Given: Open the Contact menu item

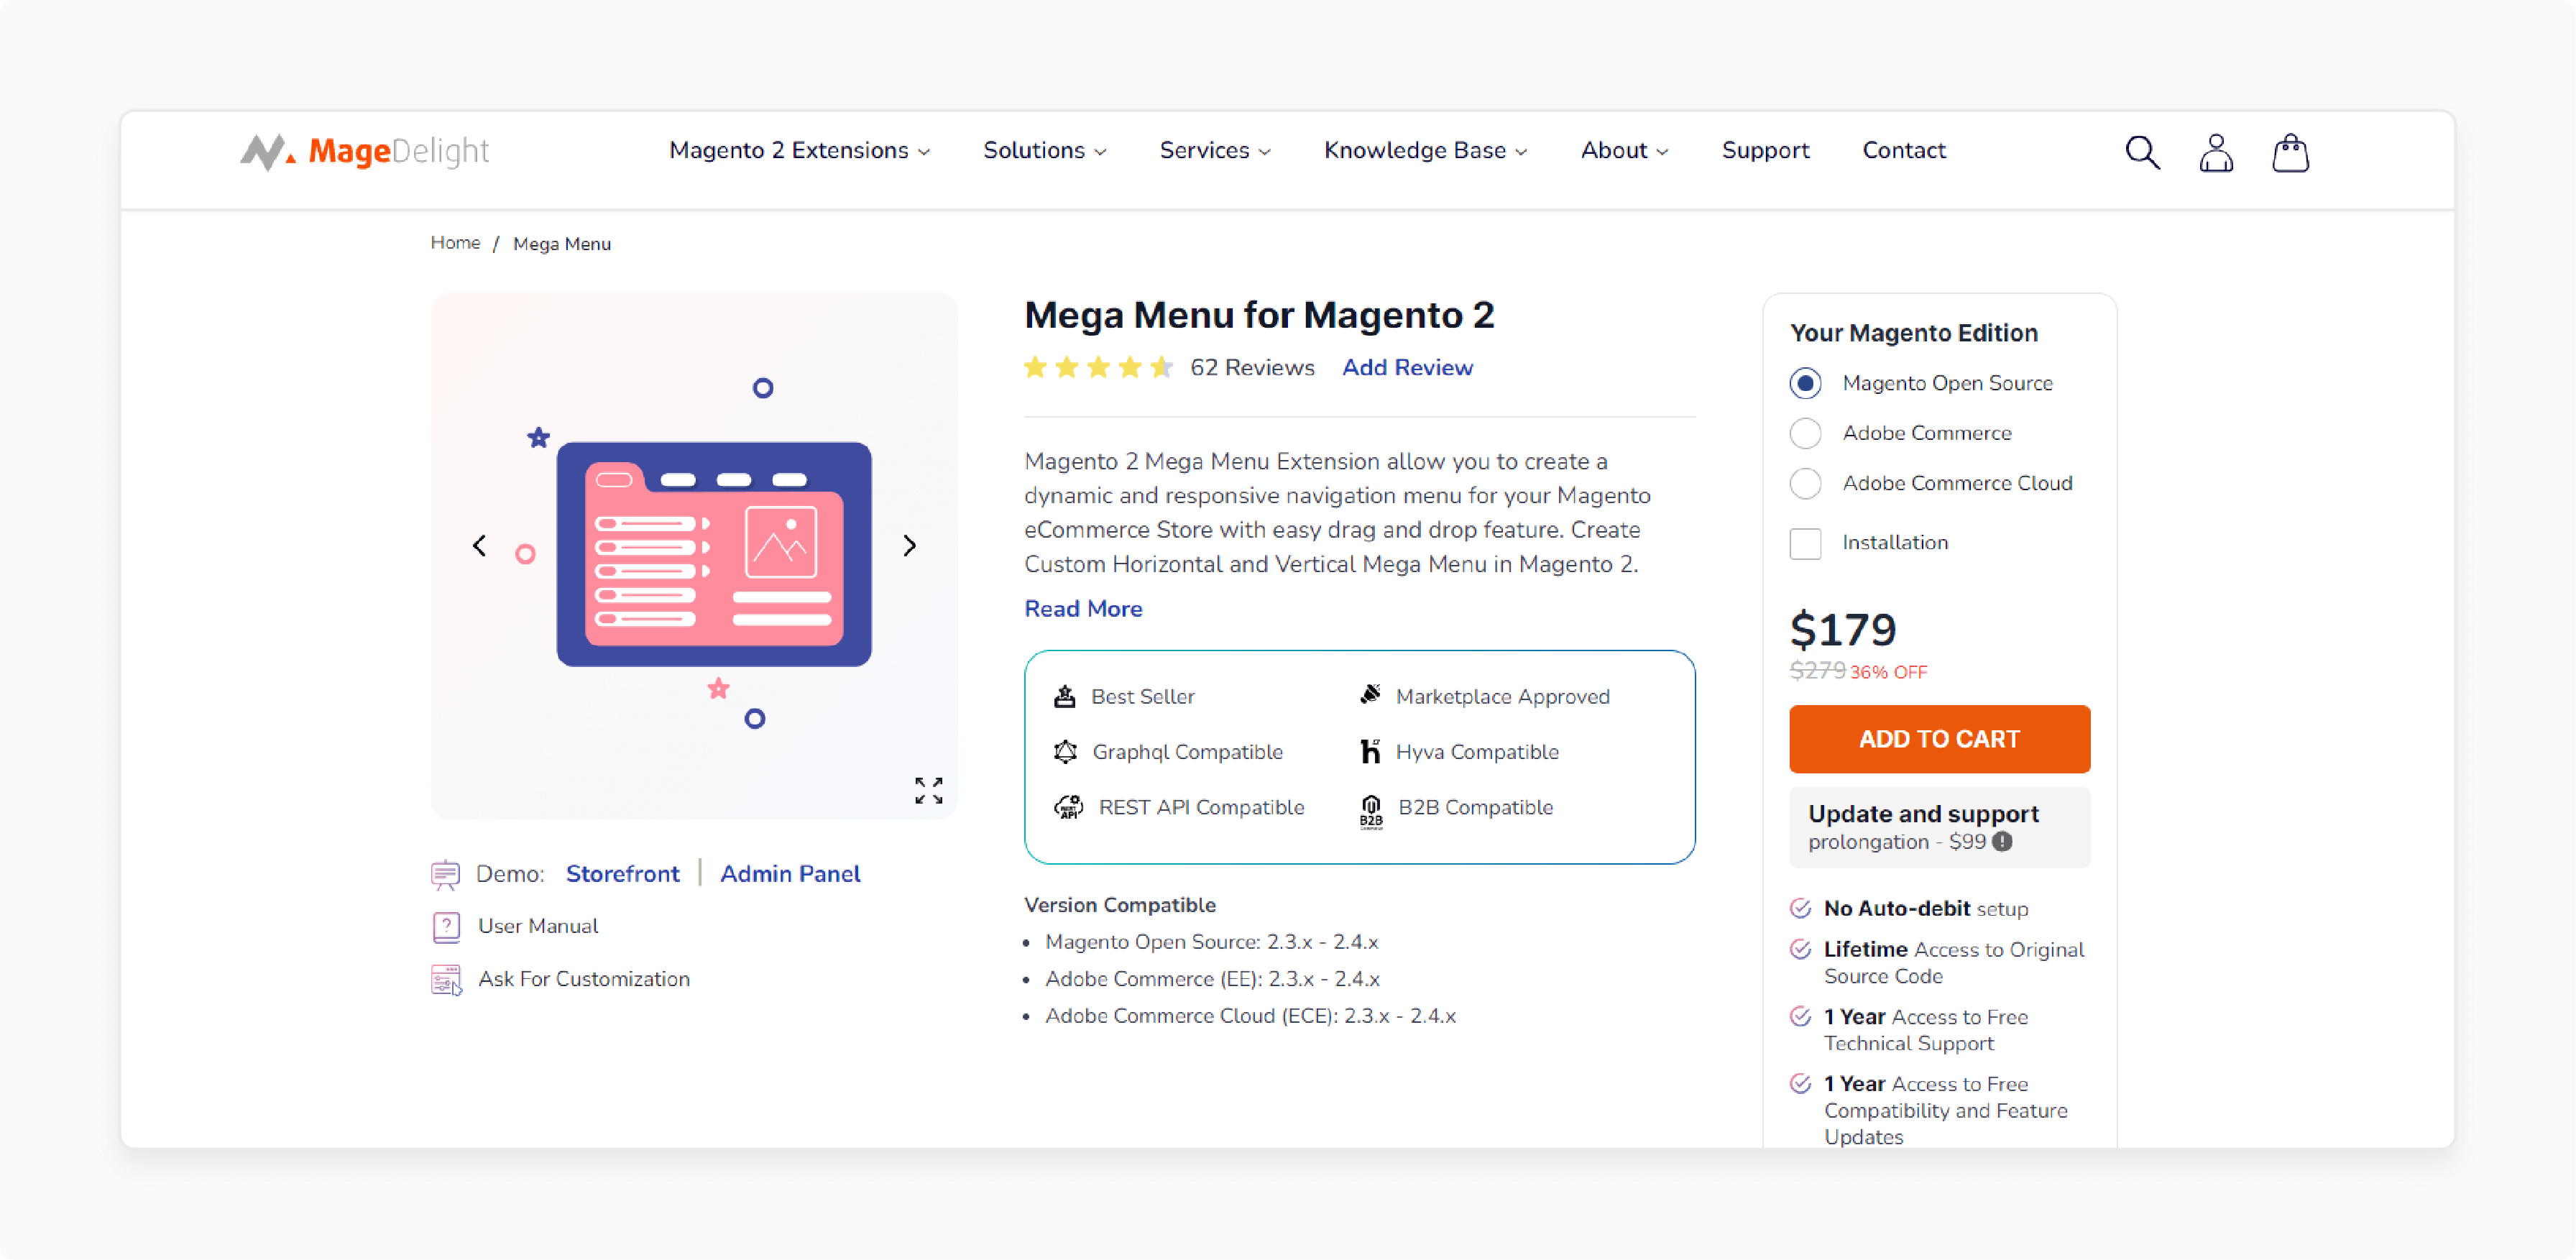Looking at the screenshot, I should (1903, 150).
